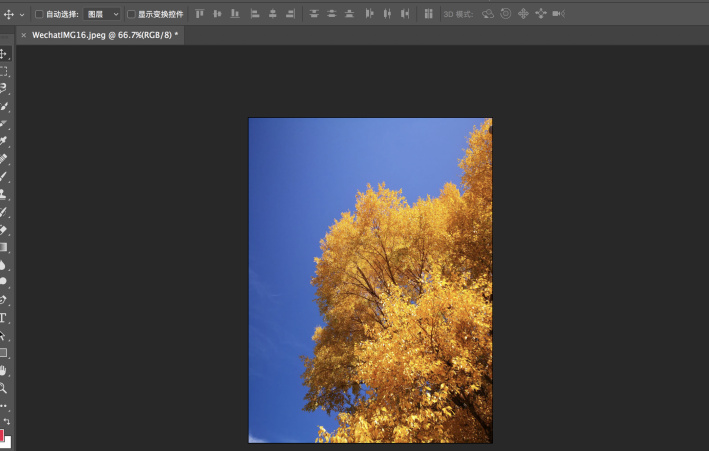Select the Zoom tool
The image size is (709, 451).
point(3,388)
